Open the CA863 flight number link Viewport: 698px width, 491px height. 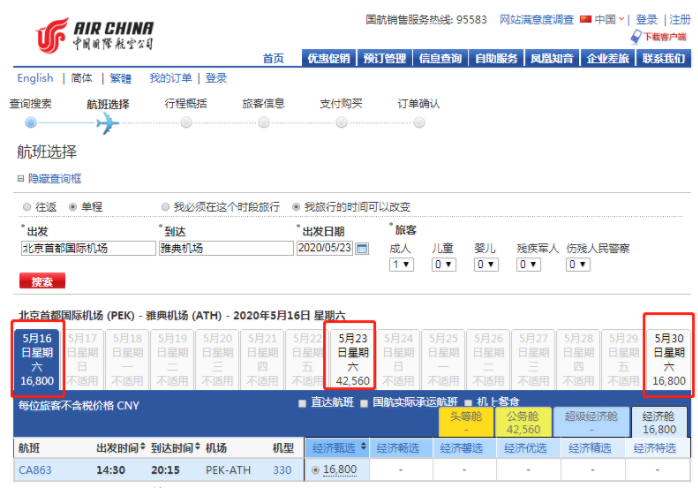click(x=35, y=470)
